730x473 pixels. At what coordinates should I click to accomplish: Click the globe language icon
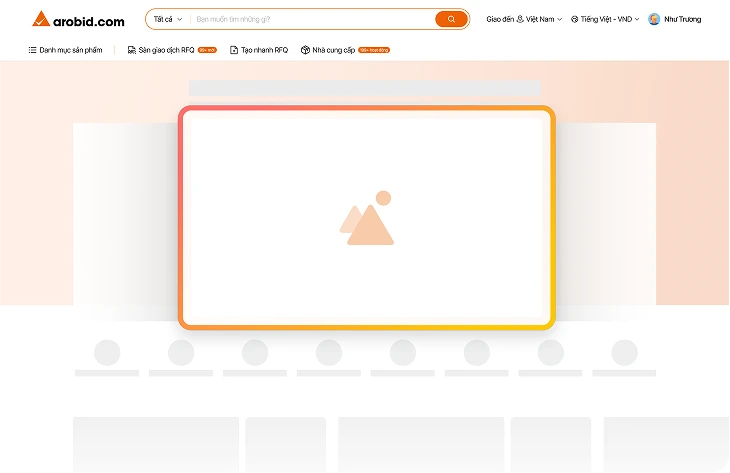575,19
